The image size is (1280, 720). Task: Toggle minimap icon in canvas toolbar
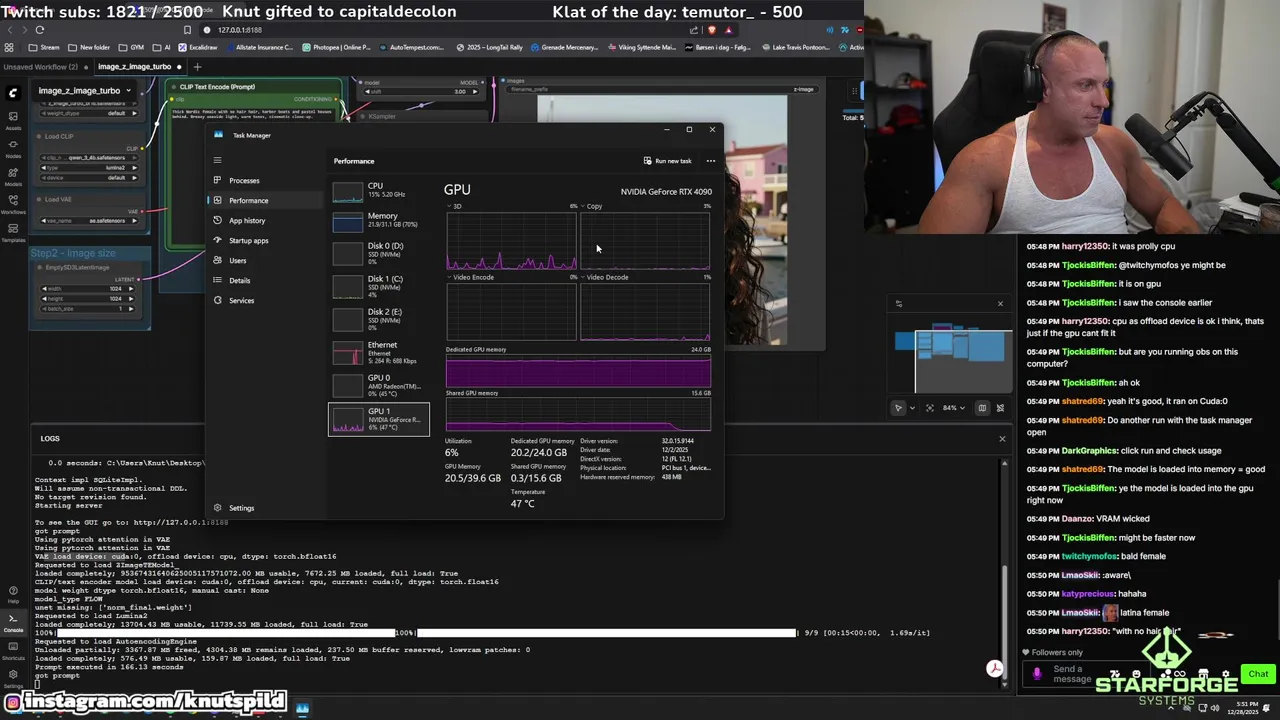[982, 408]
